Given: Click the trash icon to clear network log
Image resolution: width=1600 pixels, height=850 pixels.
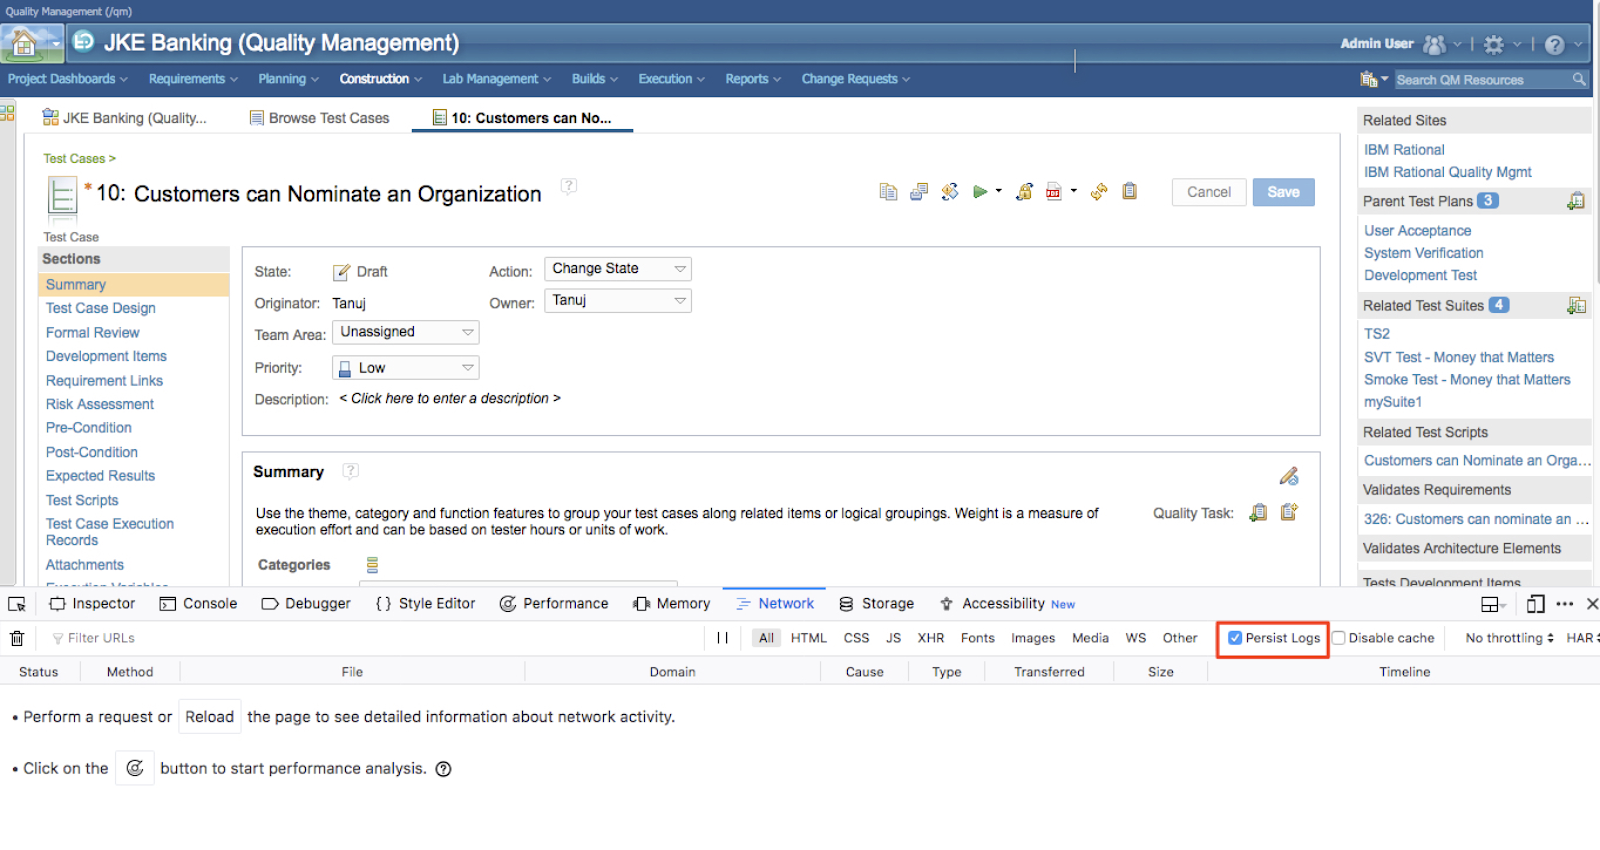Looking at the screenshot, I should tap(17, 638).
